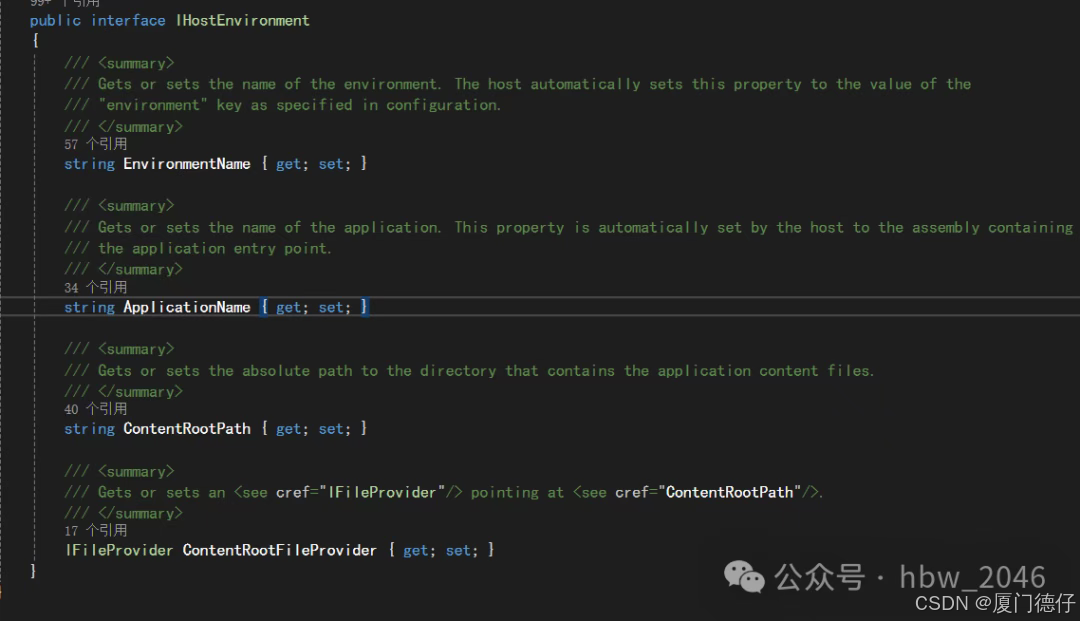This screenshot has height=621, width=1080.
Task: Click the 'interface' keyword
Action: click(128, 21)
